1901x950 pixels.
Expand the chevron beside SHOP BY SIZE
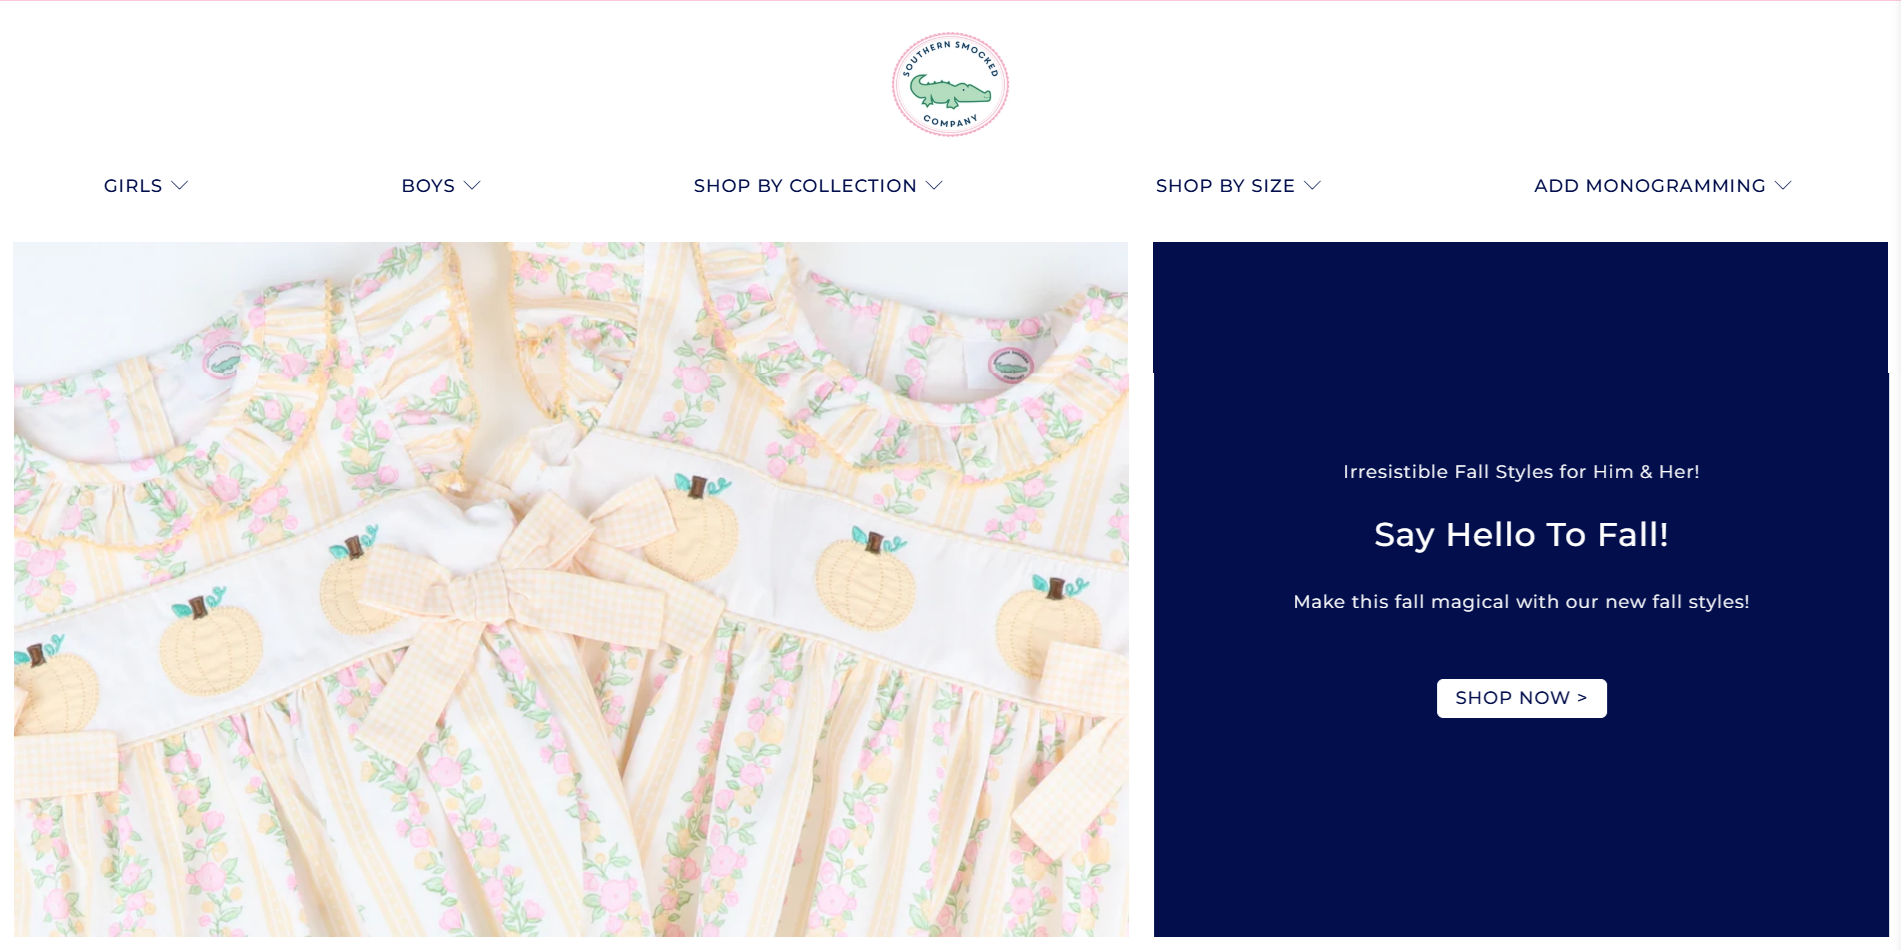pos(1313,186)
